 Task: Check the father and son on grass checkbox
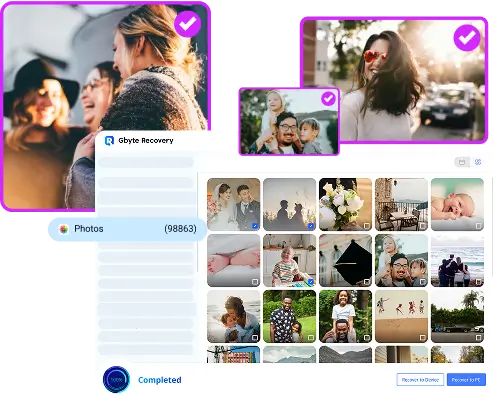(311, 338)
